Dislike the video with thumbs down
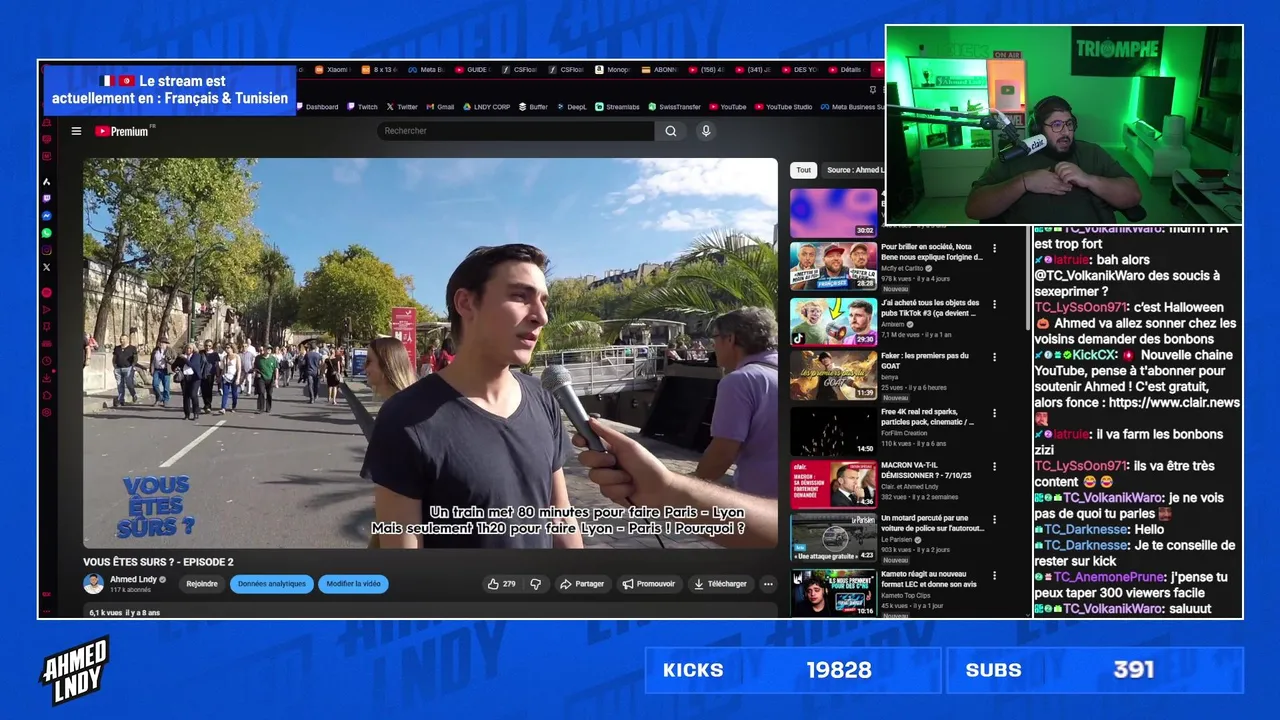Image resolution: width=1280 pixels, height=720 pixels. 535,584
